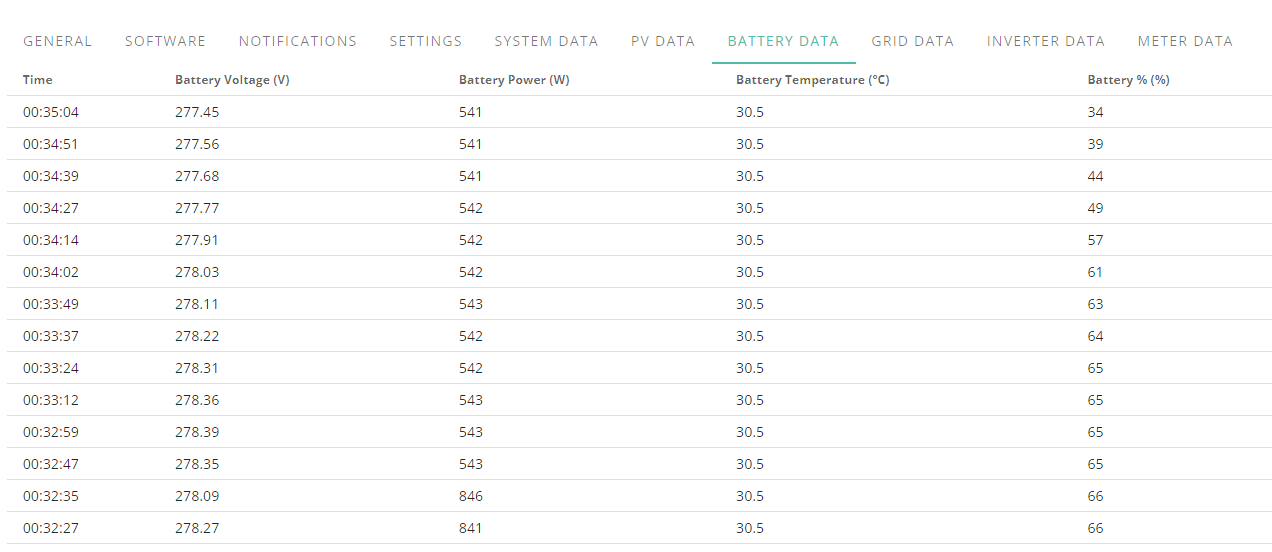Click the Battery Power (W) column header
Screen dimensions: 1272x552
[514, 80]
